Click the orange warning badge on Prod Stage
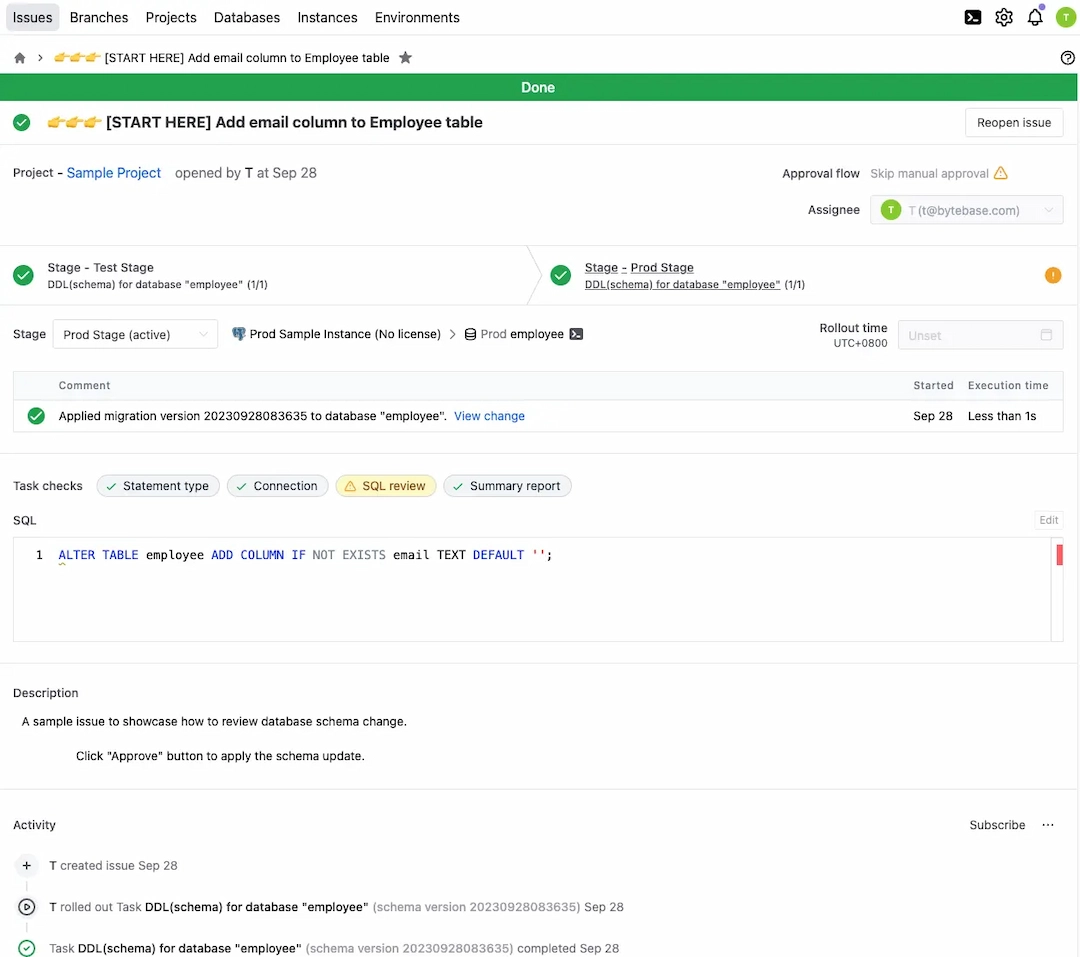The image size is (1080, 957). (x=1052, y=275)
